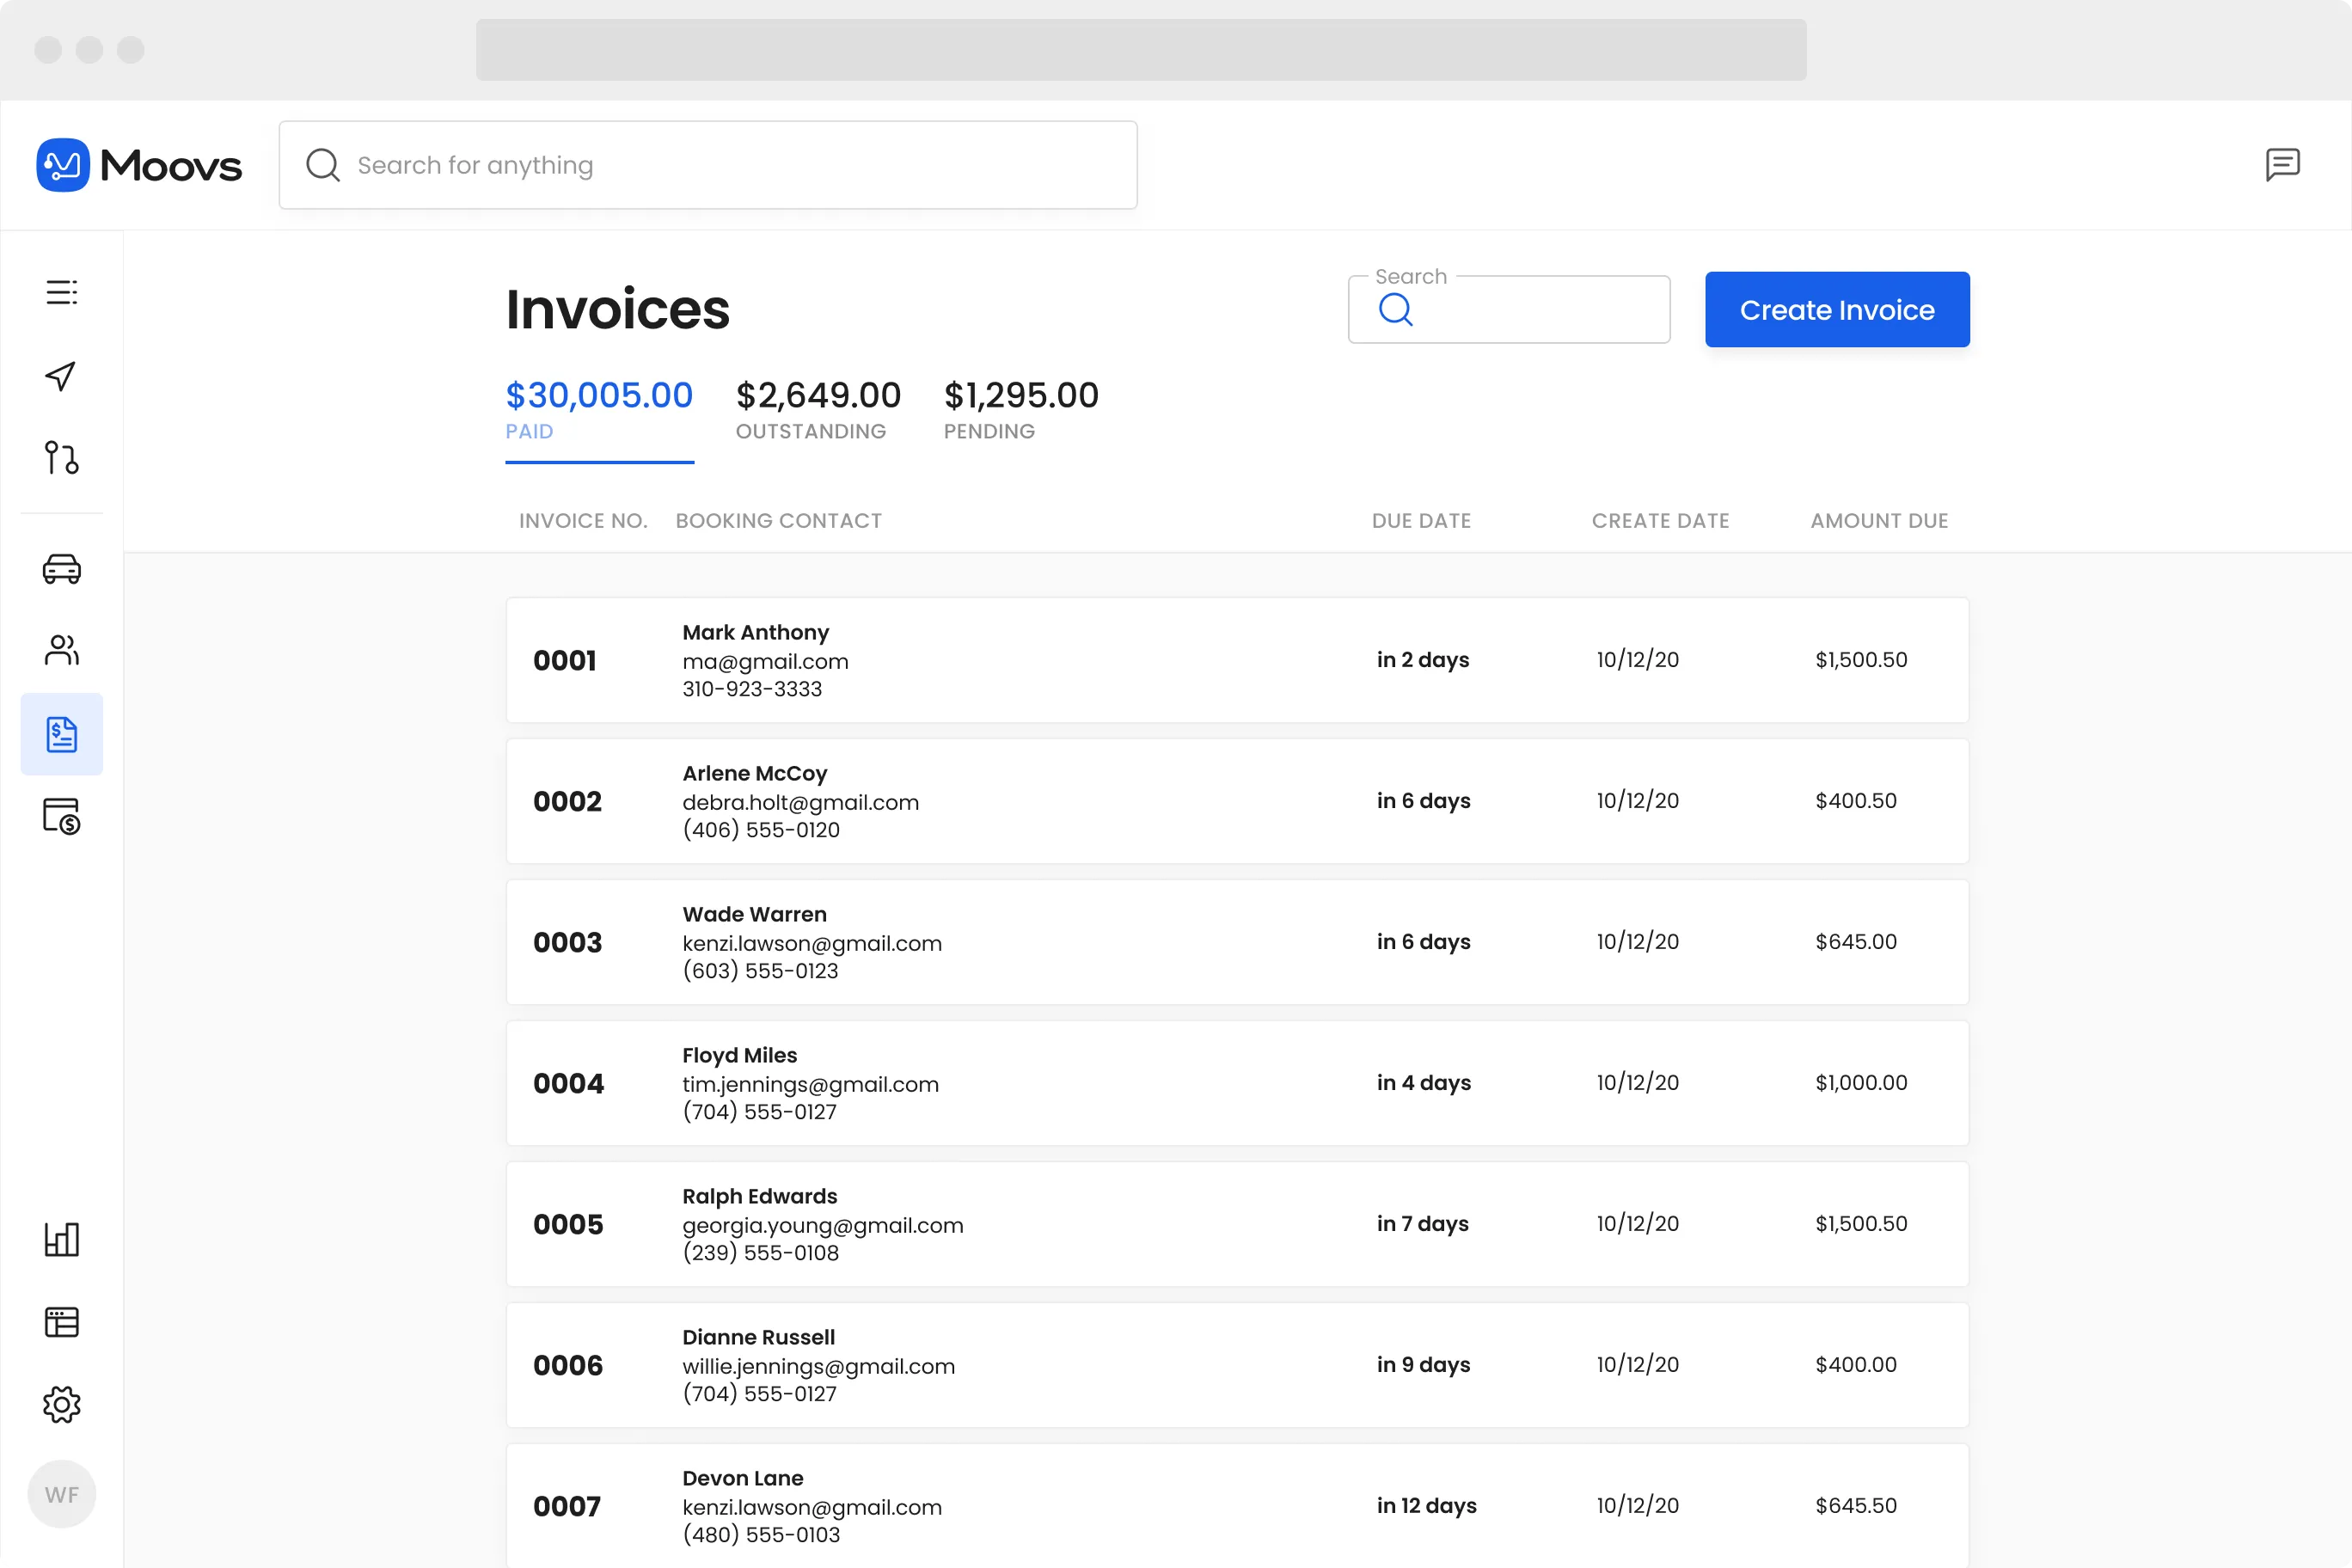Open the sidebar list menu icon
The width and height of the screenshot is (2352, 1568).
pyautogui.click(x=62, y=292)
